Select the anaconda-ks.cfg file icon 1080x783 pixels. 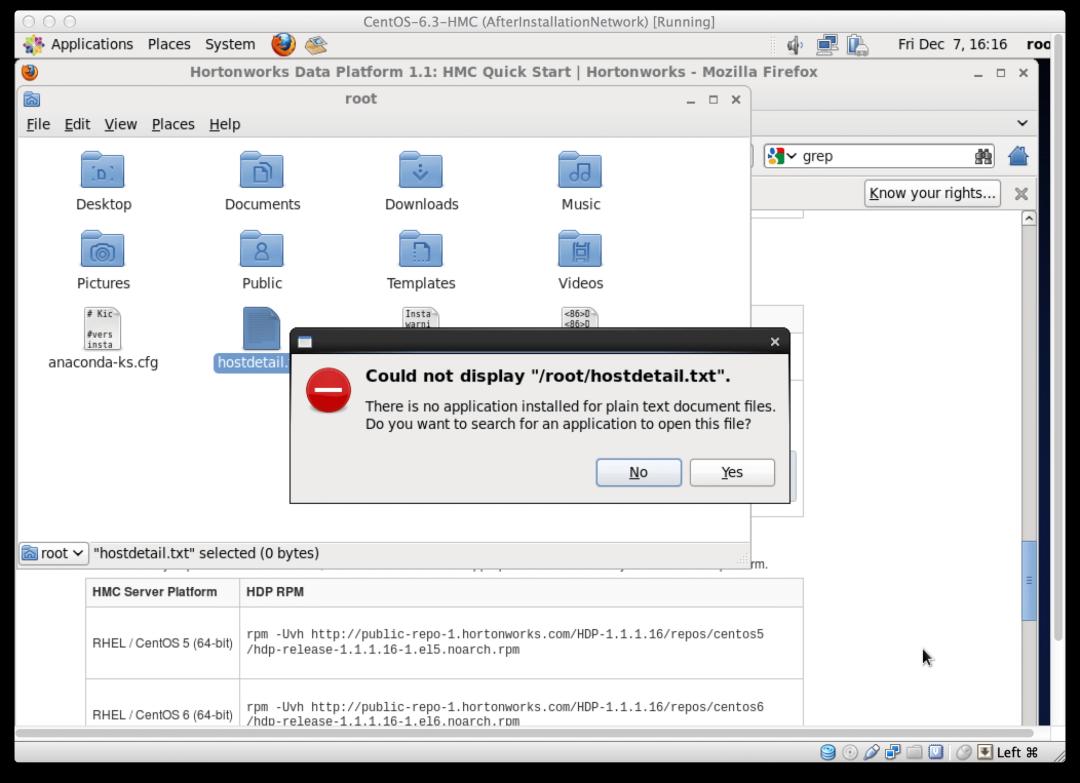102,329
